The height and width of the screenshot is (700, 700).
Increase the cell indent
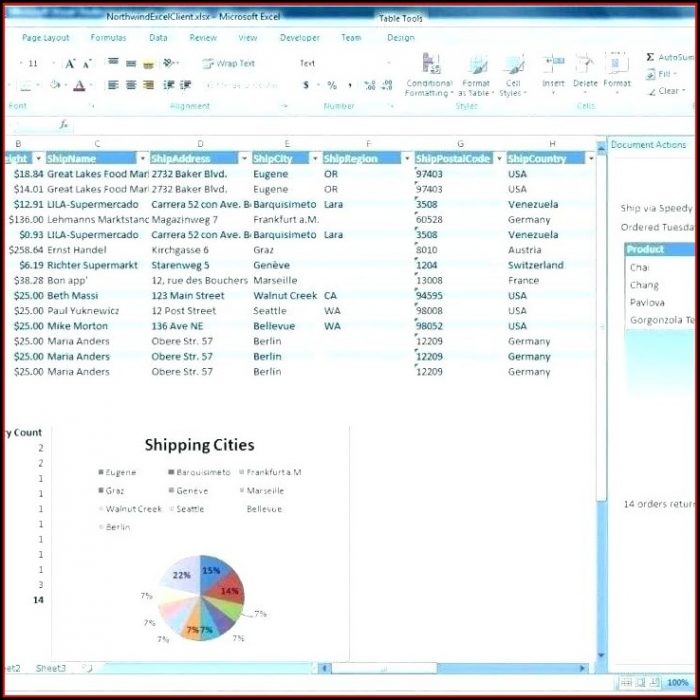186,84
